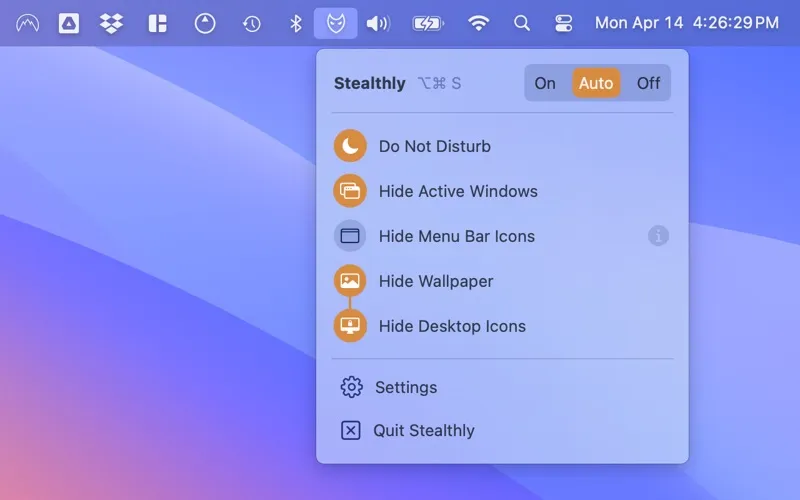
Task: Toggle the Hide Active Windows icon
Action: (x=350, y=191)
